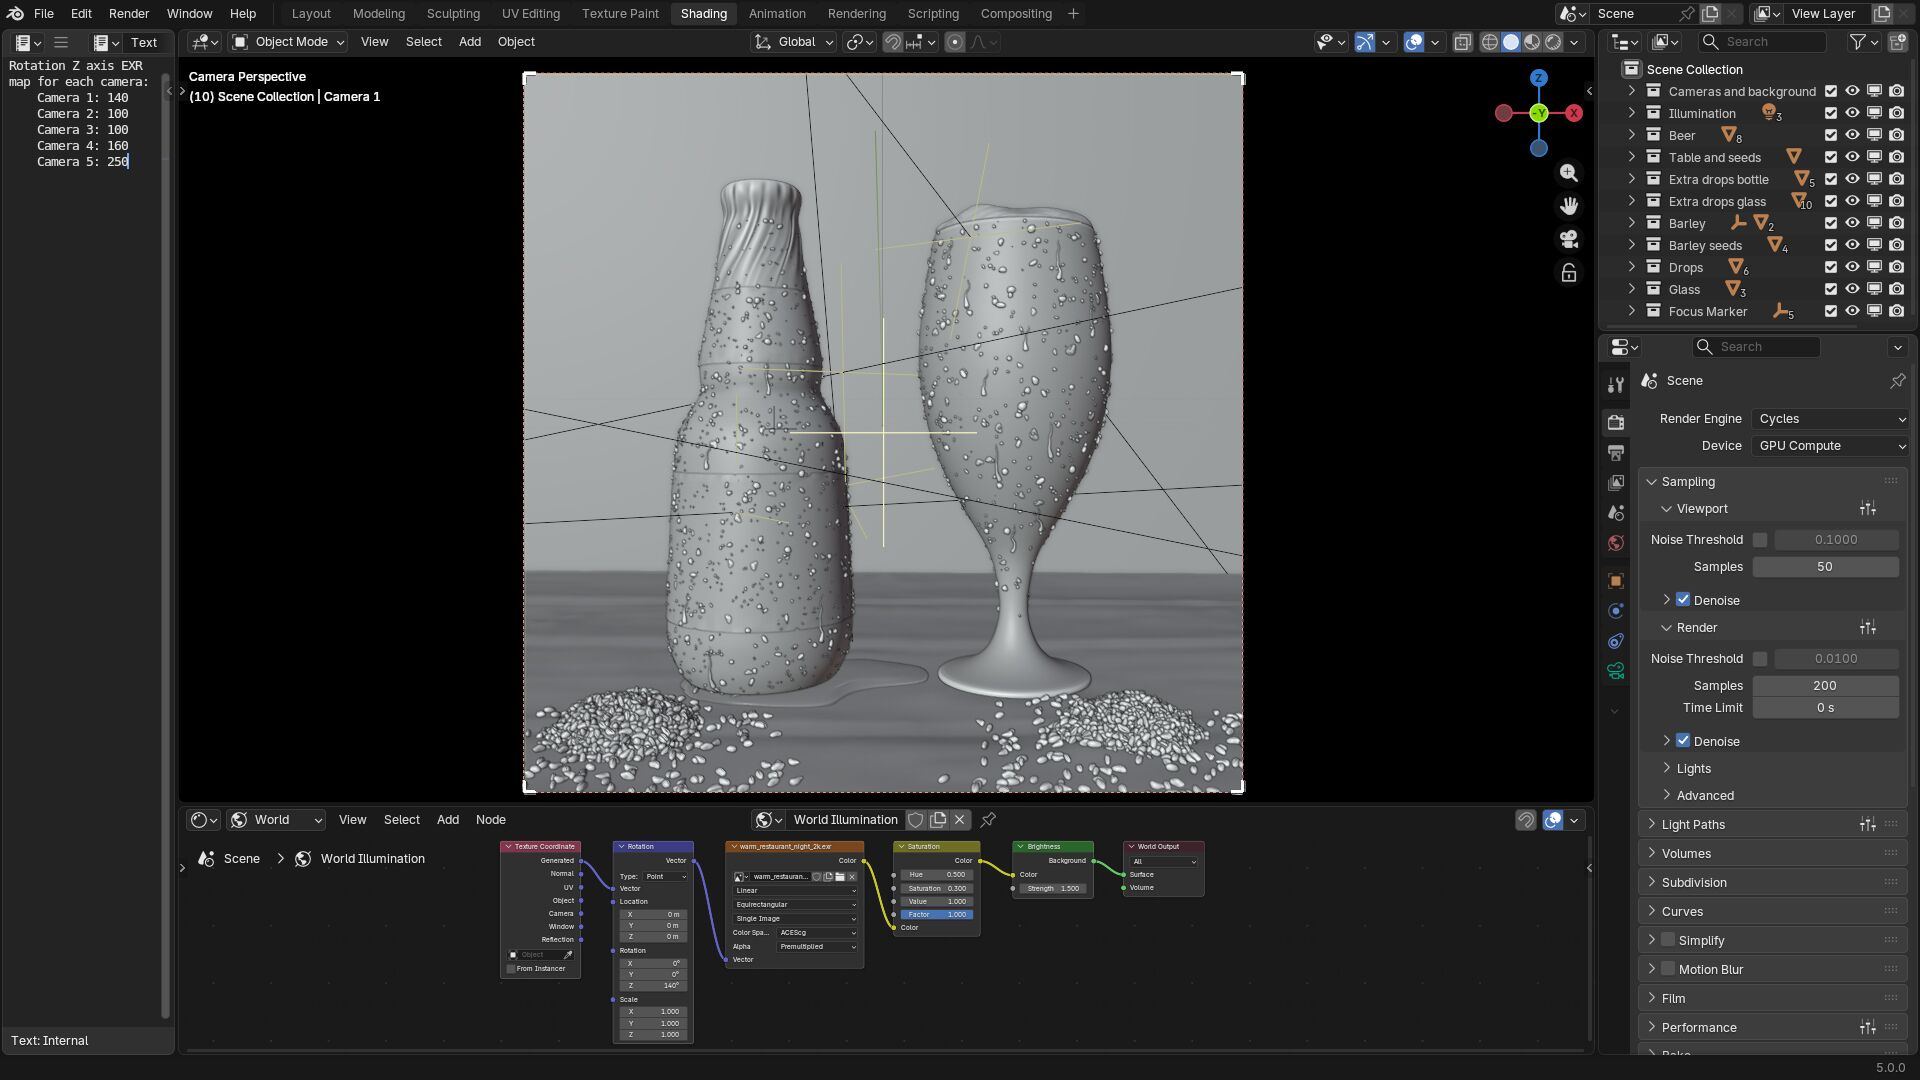Open the Render Engine dropdown
Image resolution: width=1920 pixels, height=1080 pixels.
[x=1830, y=419]
